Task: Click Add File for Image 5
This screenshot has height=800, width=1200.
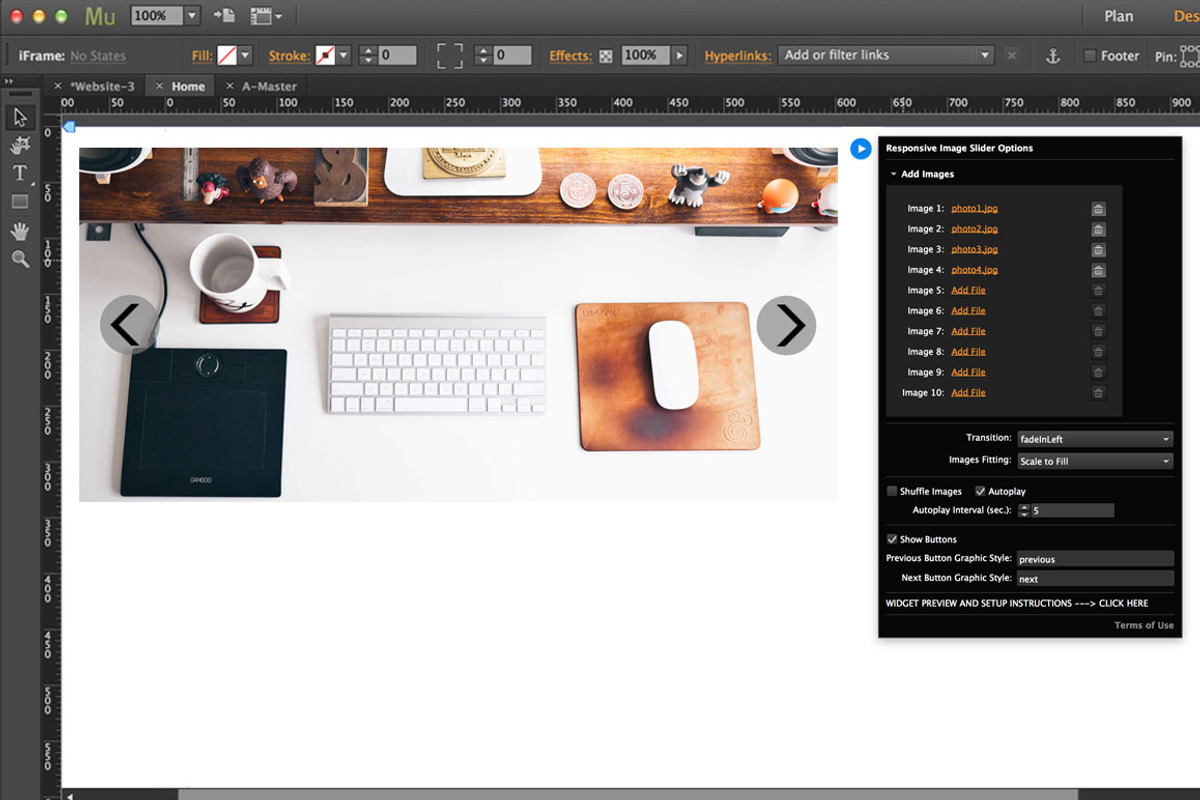Action: pyautogui.click(x=968, y=290)
